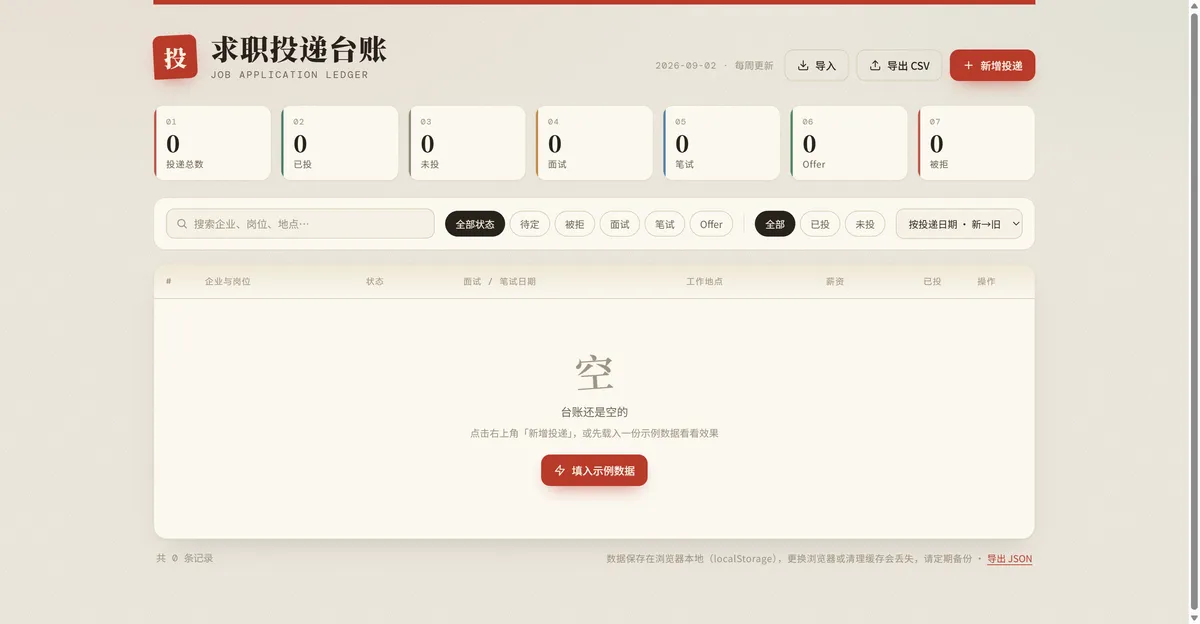Open the 面试 stat card

[594, 143]
